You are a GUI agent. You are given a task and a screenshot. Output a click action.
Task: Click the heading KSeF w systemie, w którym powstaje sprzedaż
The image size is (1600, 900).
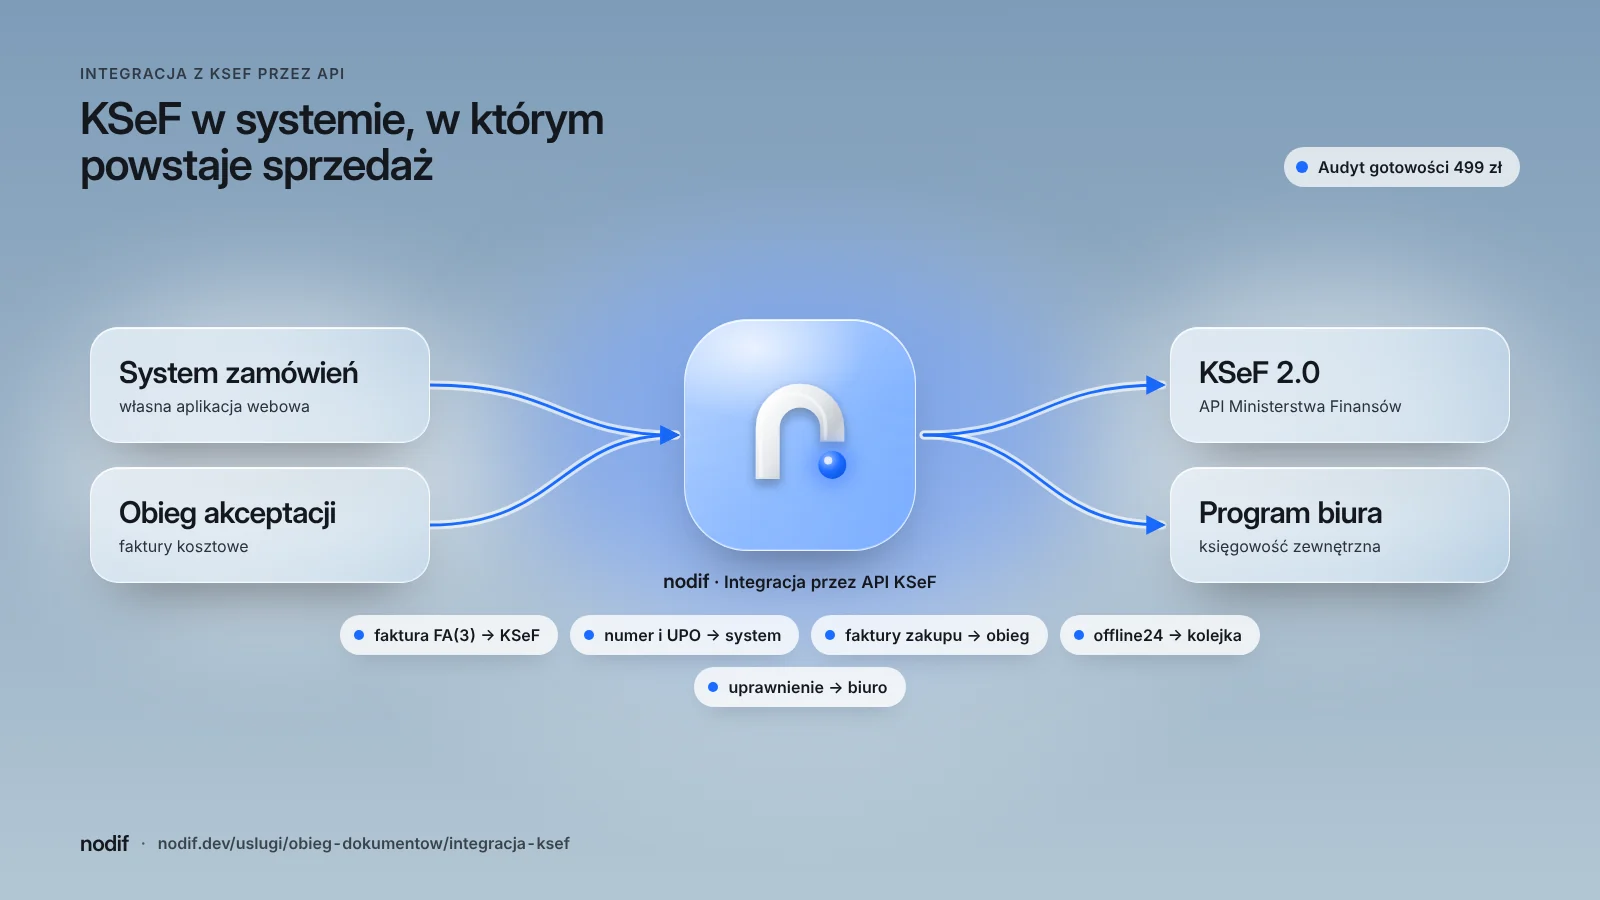[342, 142]
